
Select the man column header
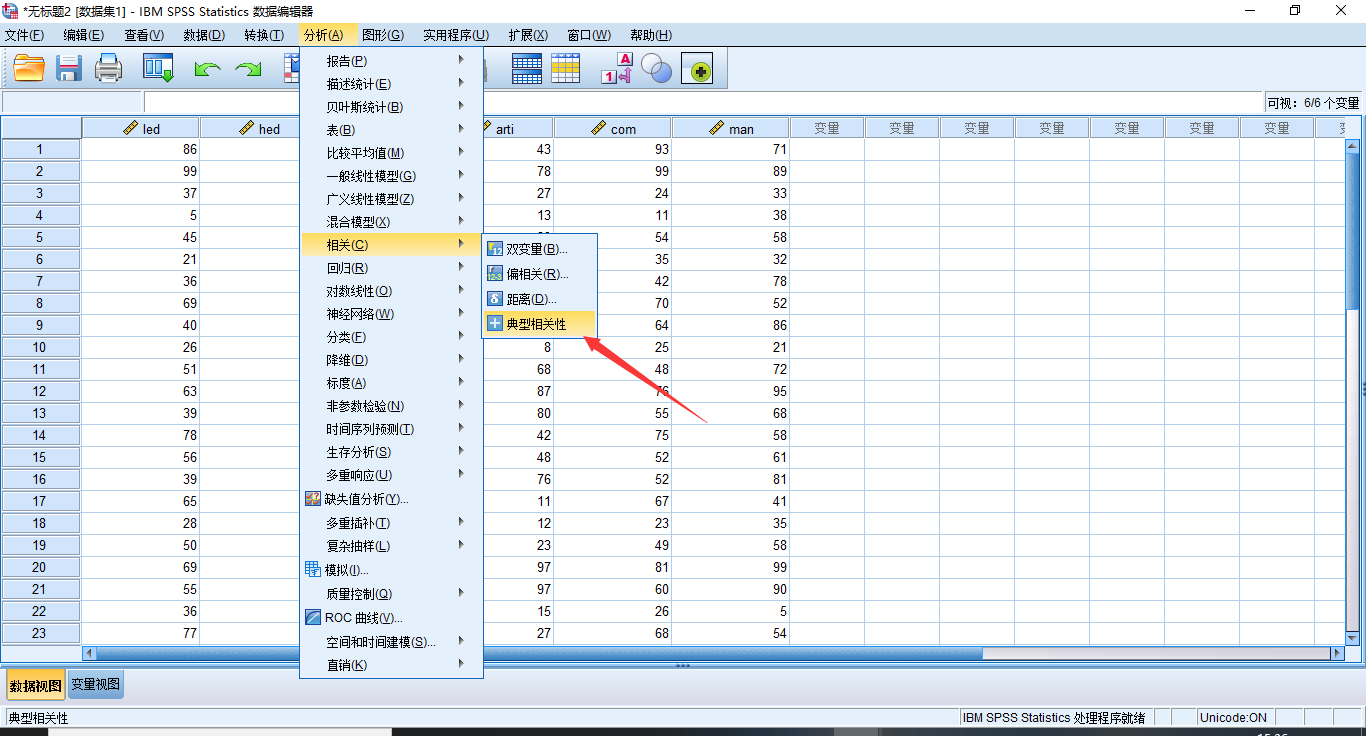731,128
